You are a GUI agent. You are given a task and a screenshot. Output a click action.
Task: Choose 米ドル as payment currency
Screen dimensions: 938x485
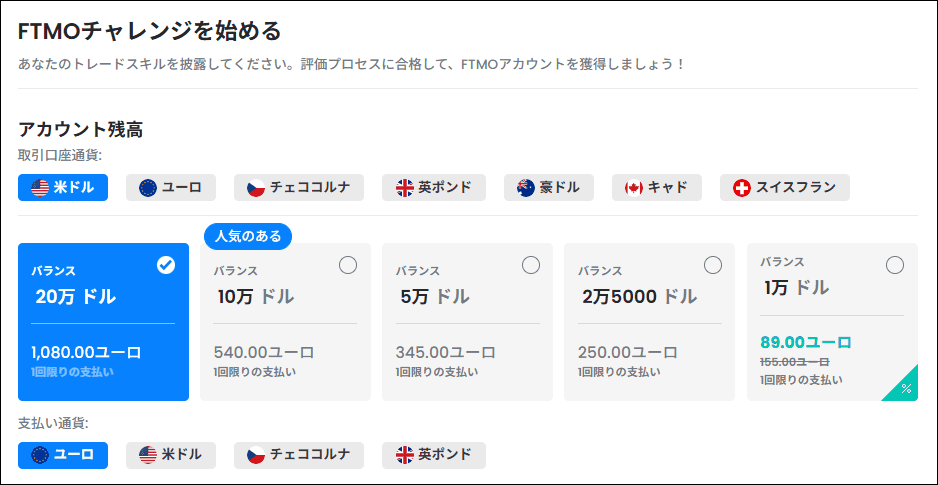(x=170, y=455)
